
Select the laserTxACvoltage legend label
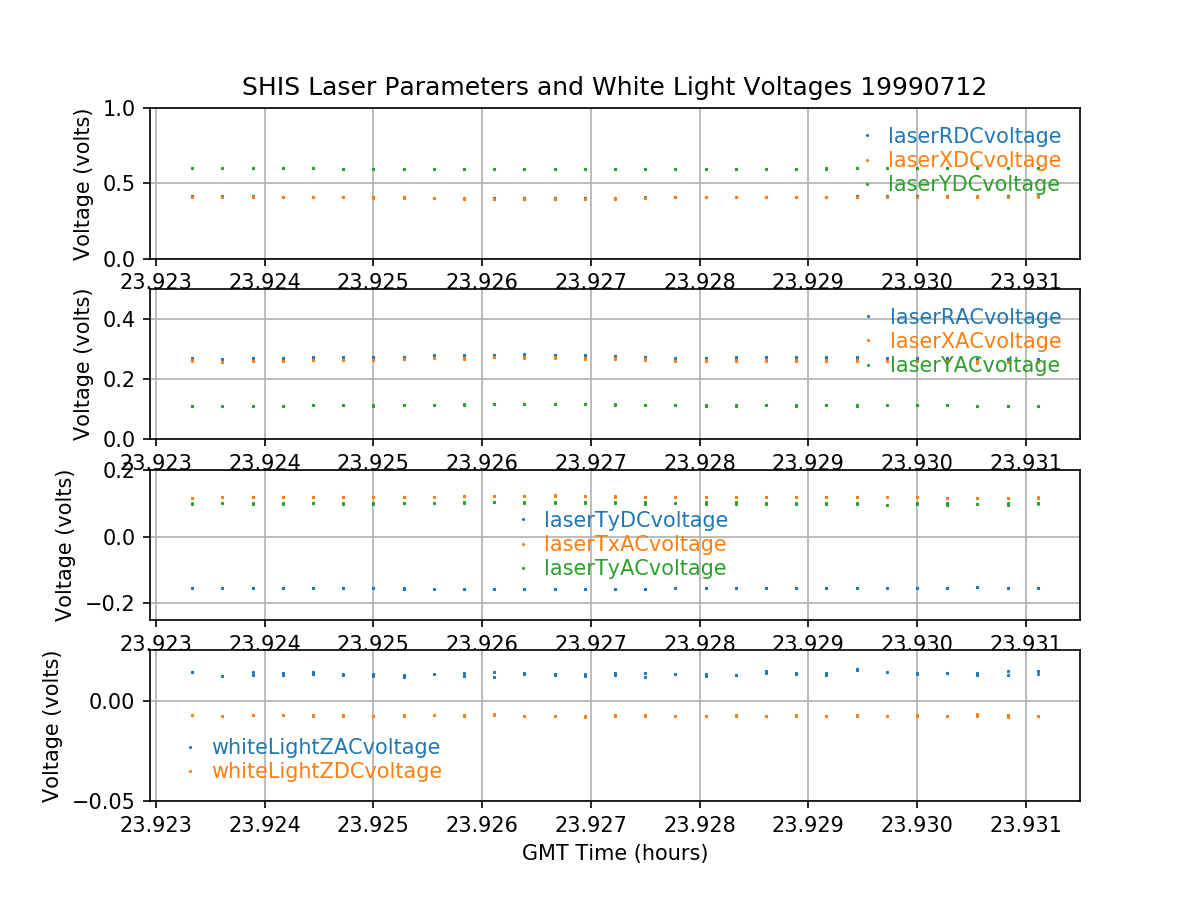tap(635, 544)
